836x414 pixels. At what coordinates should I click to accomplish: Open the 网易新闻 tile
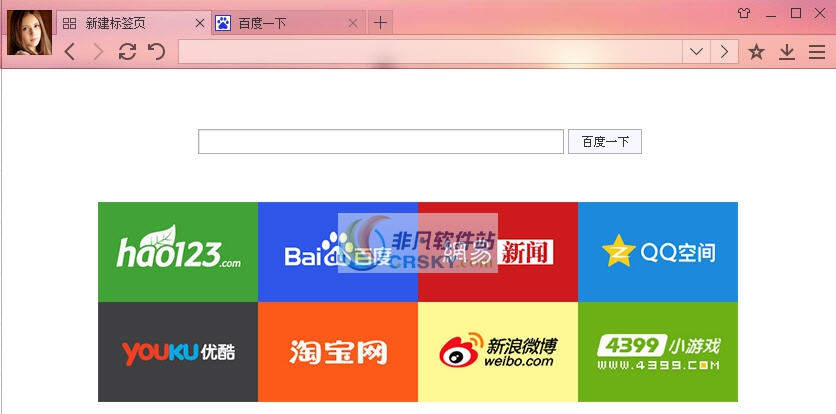pyautogui.click(x=498, y=252)
